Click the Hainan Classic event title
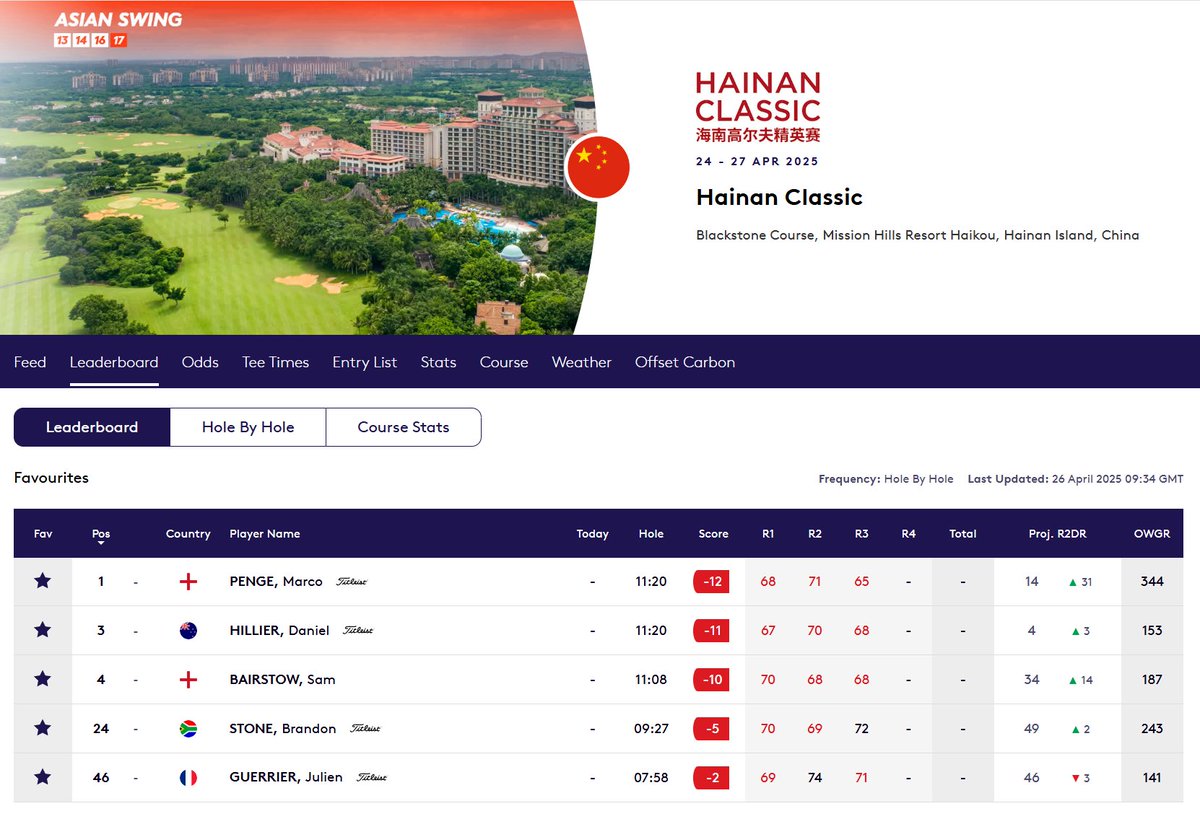1200x819 pixels. coord(779,197)
